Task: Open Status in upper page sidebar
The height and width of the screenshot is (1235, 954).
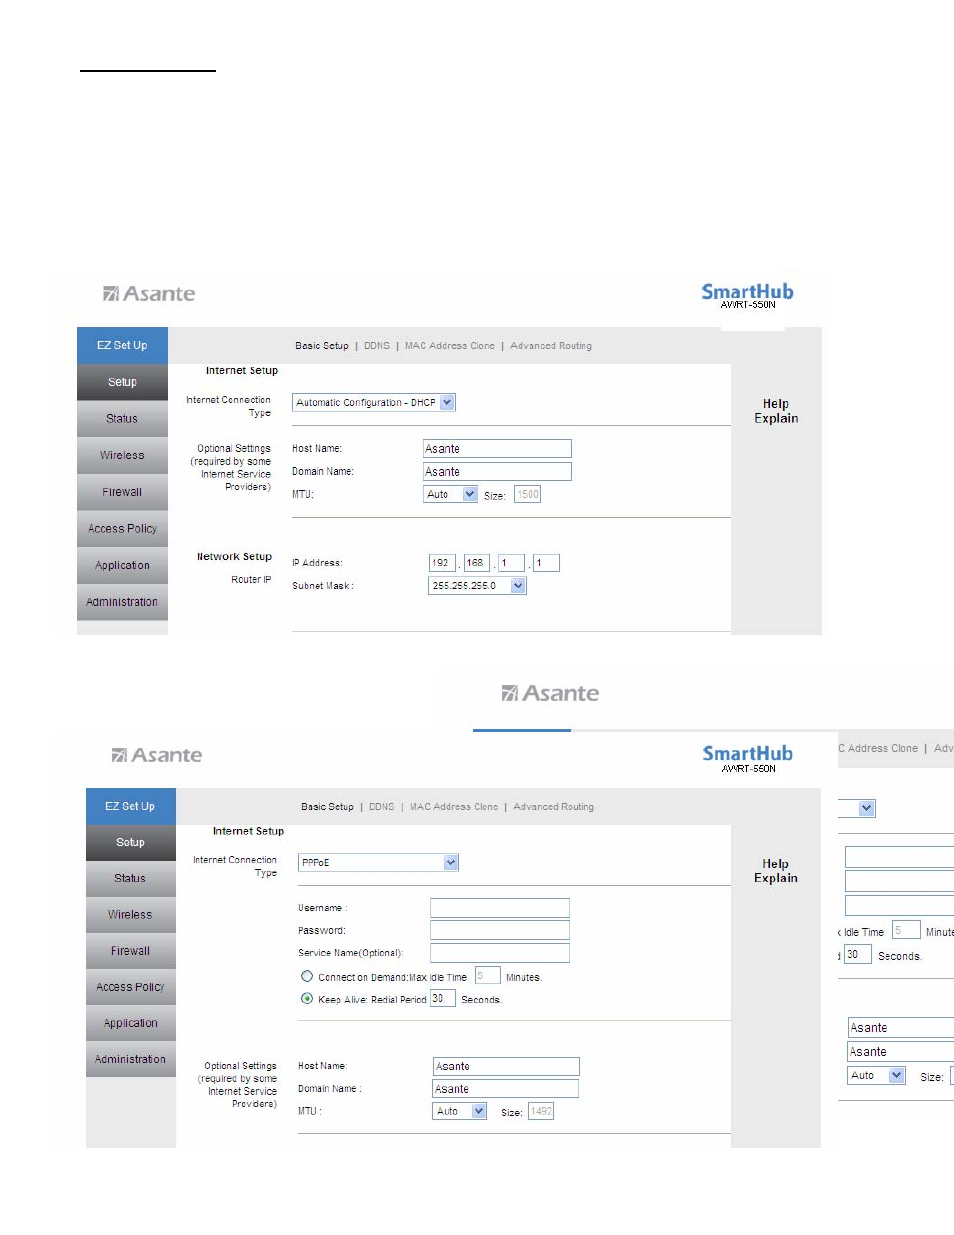Action: [x=122, y=419]
